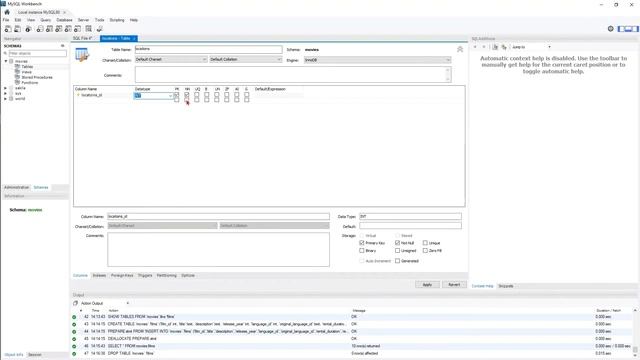The width and height of the screenshot is (640, 360).
Task: Enable the Generated checkbox
Action: tap(397, 261)
